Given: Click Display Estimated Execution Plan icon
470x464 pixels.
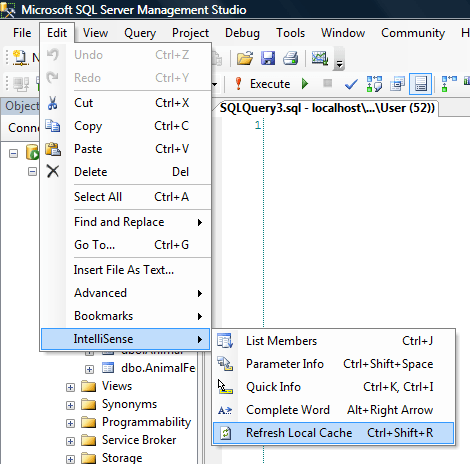Looking at the screenshot, I should pos(374,84).
